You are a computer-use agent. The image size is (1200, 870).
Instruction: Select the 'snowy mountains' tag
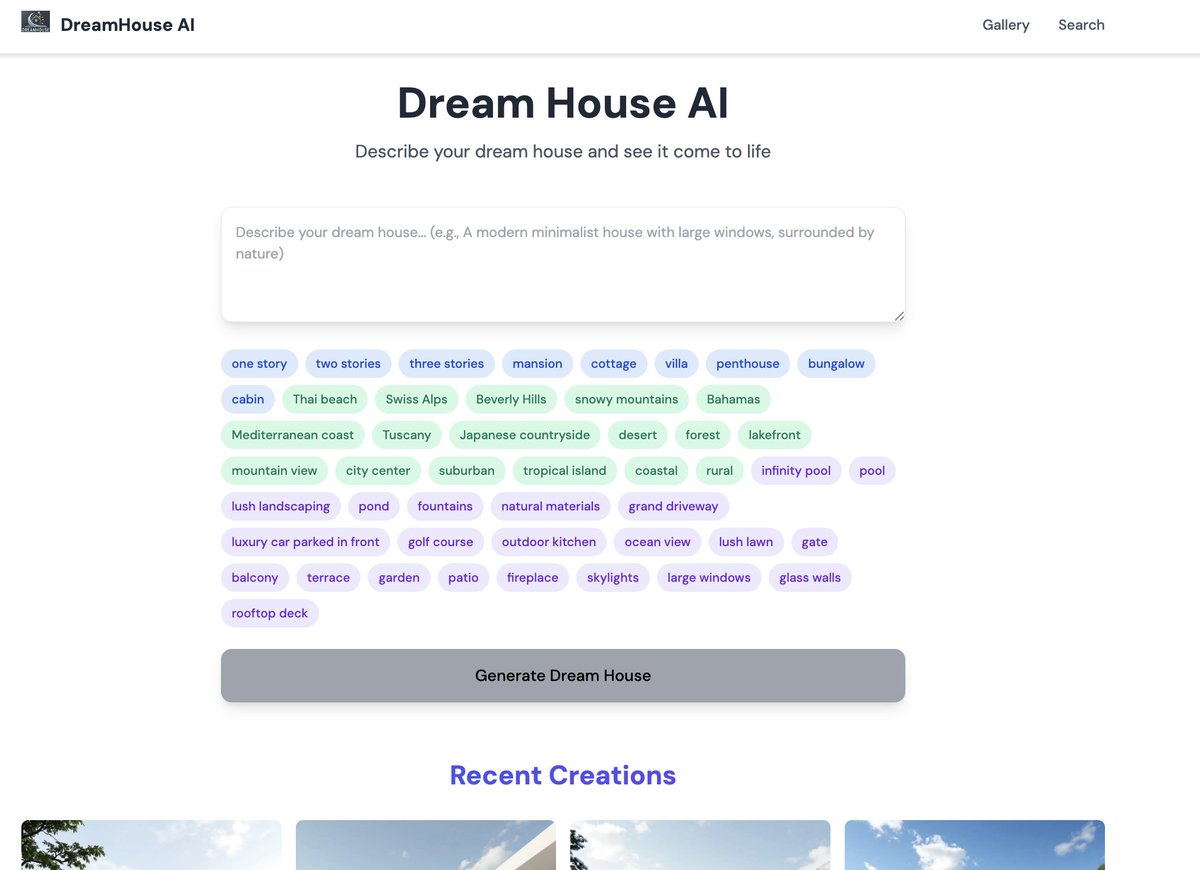(x=627, y=399)
